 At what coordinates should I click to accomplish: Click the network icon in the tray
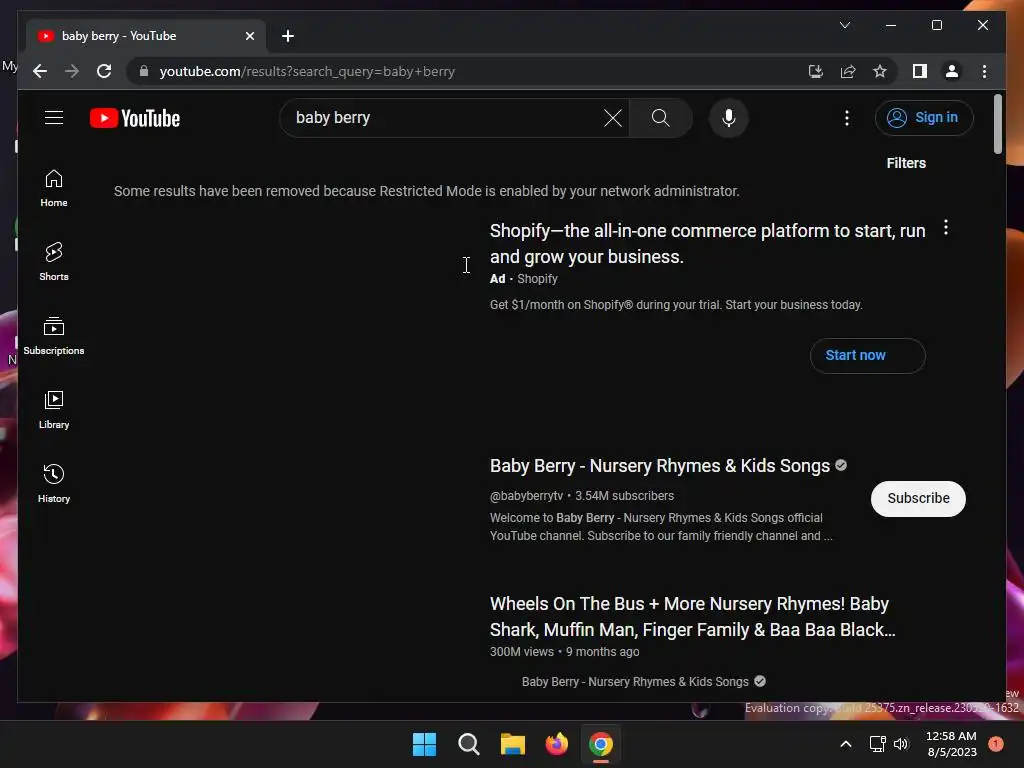click(x=878, y=744)
